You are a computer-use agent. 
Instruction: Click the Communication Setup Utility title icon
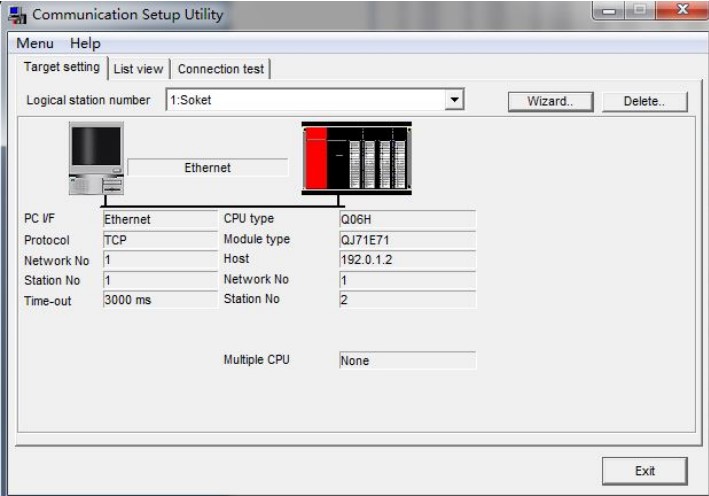pos(17,15)
